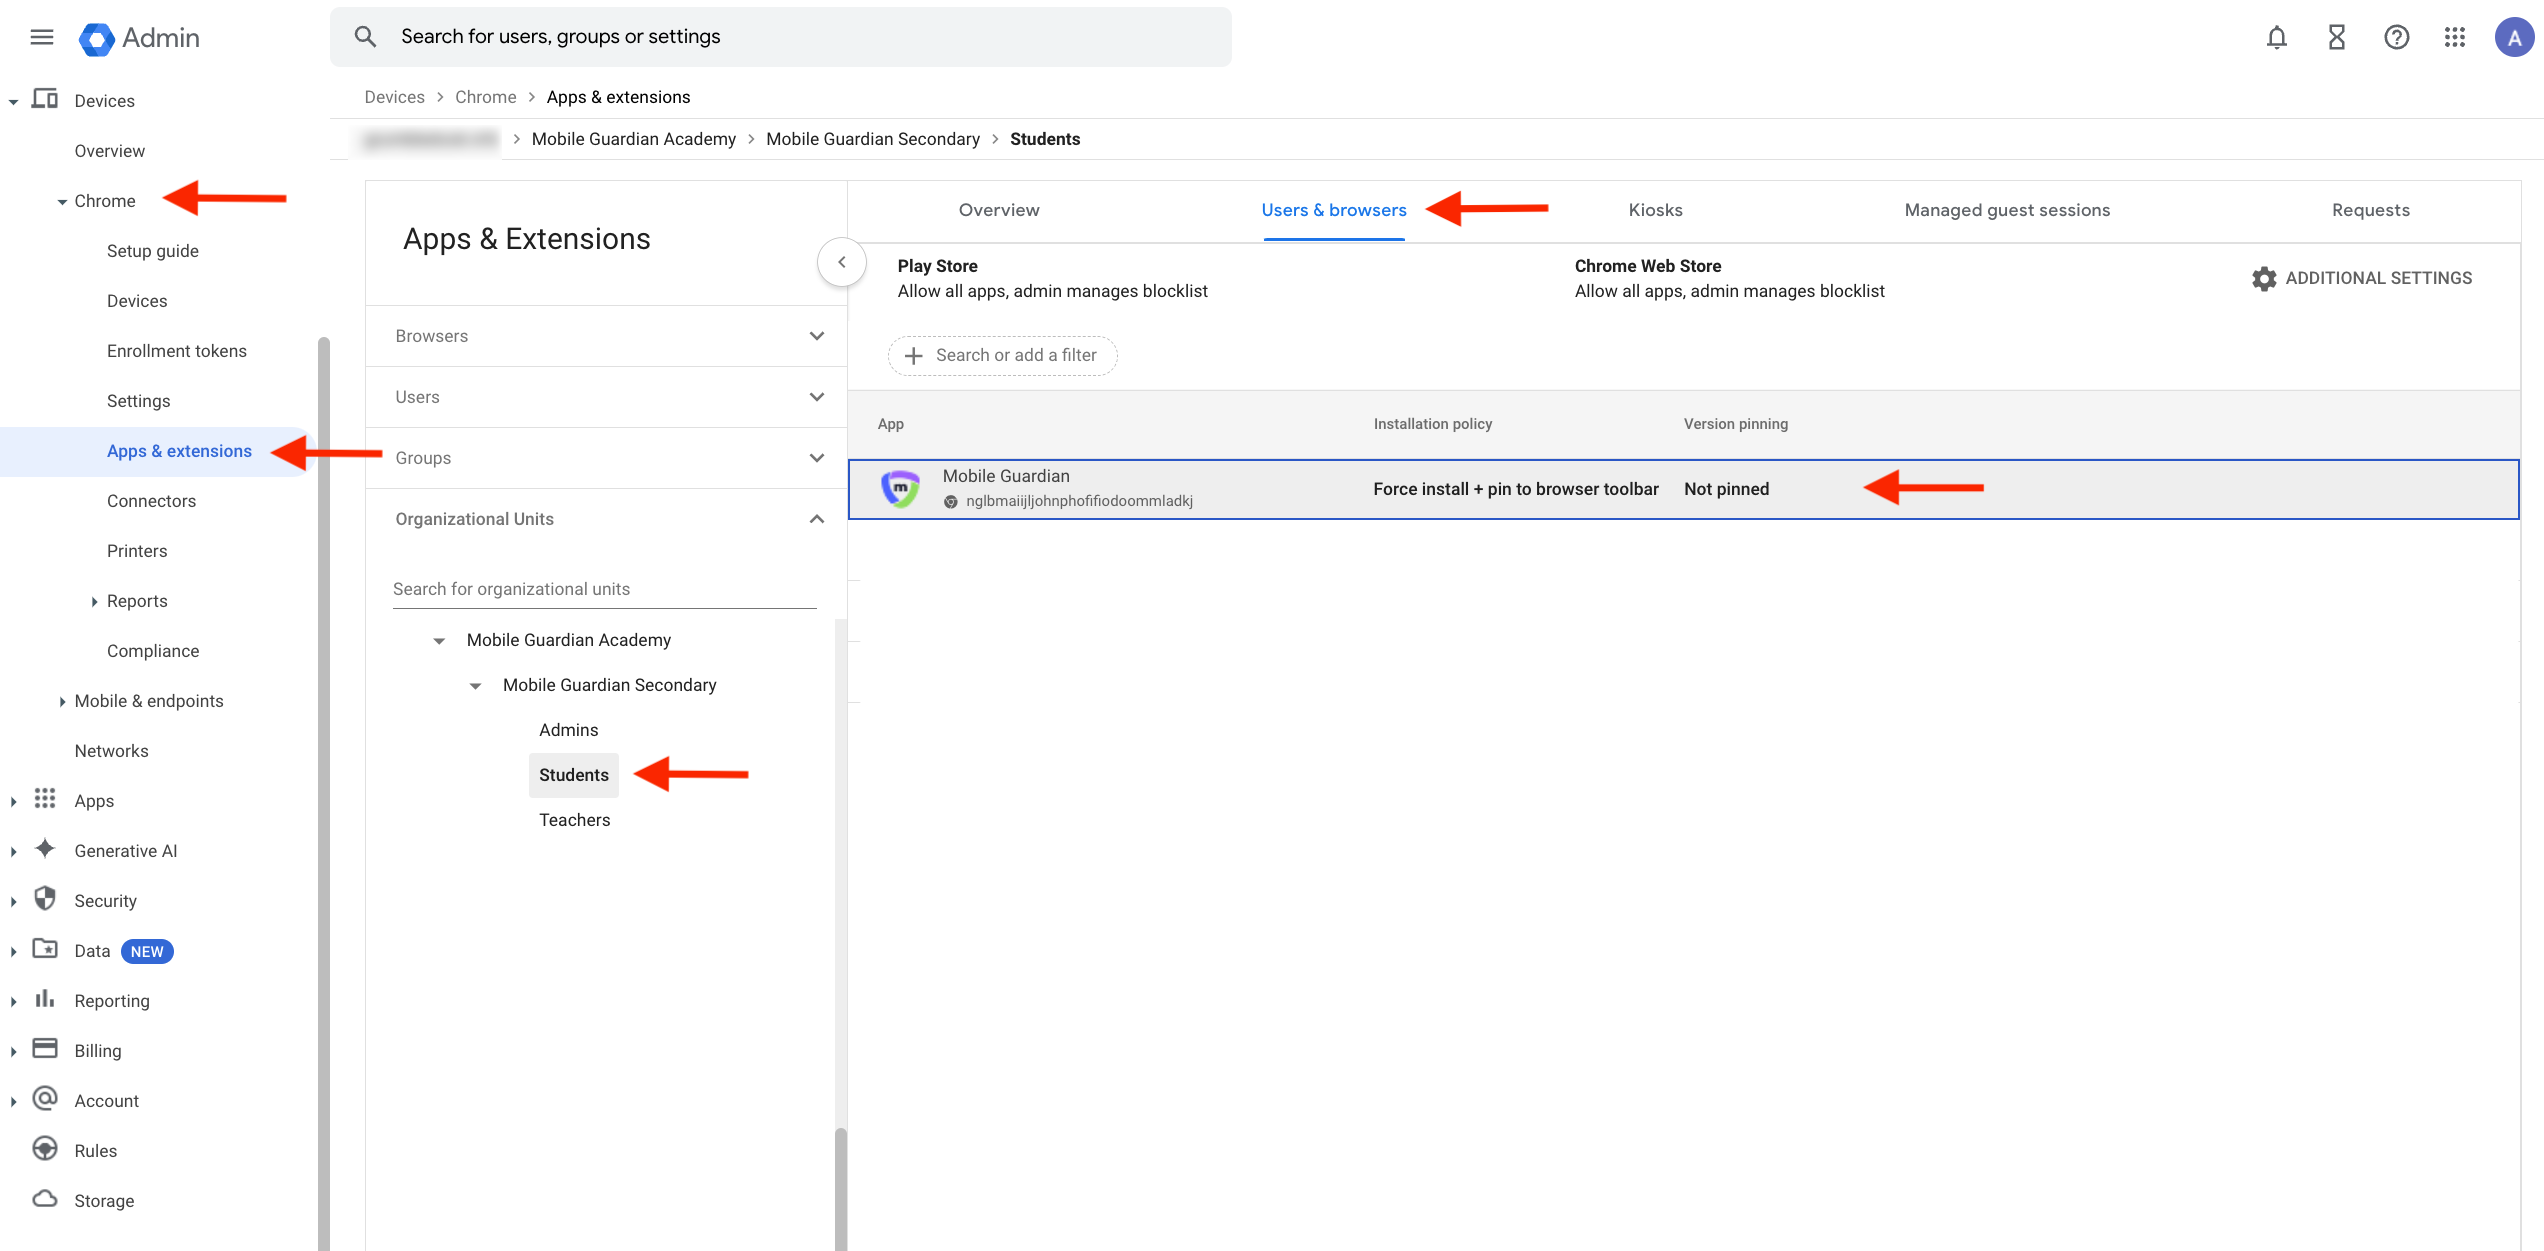Collapse the Apps & Extensions side panel
Viewport: 2544px width, 1251px height.
(x=842, y=262)
